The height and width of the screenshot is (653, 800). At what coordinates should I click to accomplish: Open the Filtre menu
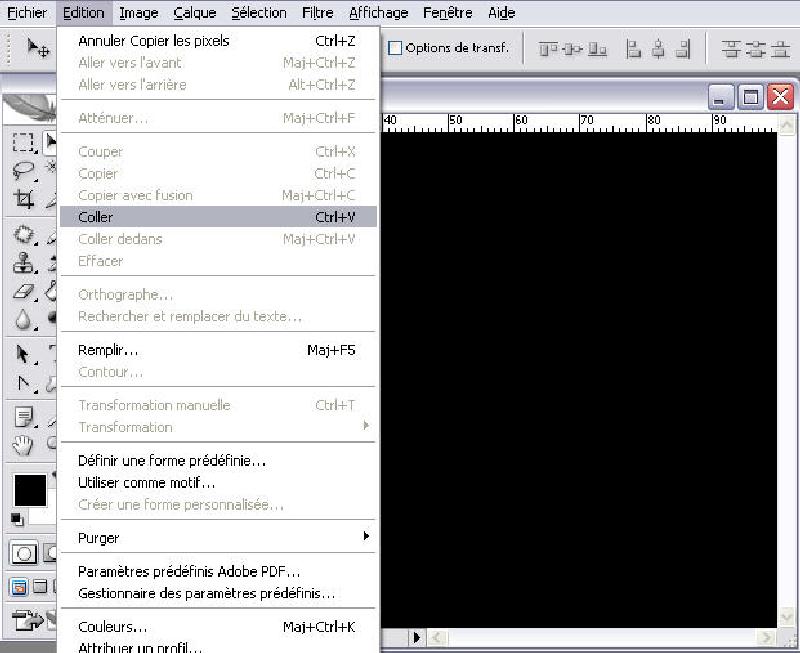[317, 13]
